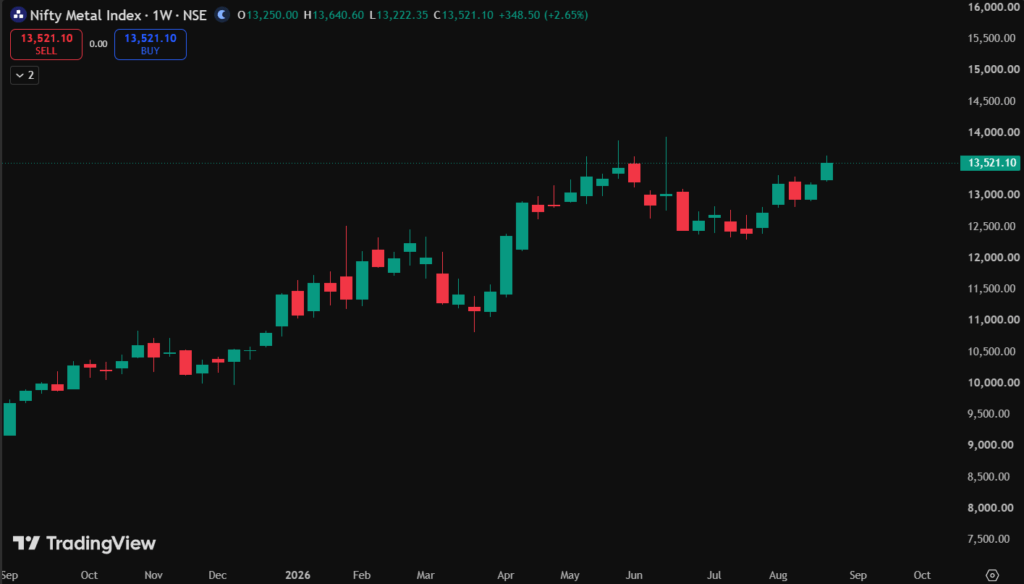Click the high value H13,640.60
This screenshot has height=584, width=1024.
point(334,14)
